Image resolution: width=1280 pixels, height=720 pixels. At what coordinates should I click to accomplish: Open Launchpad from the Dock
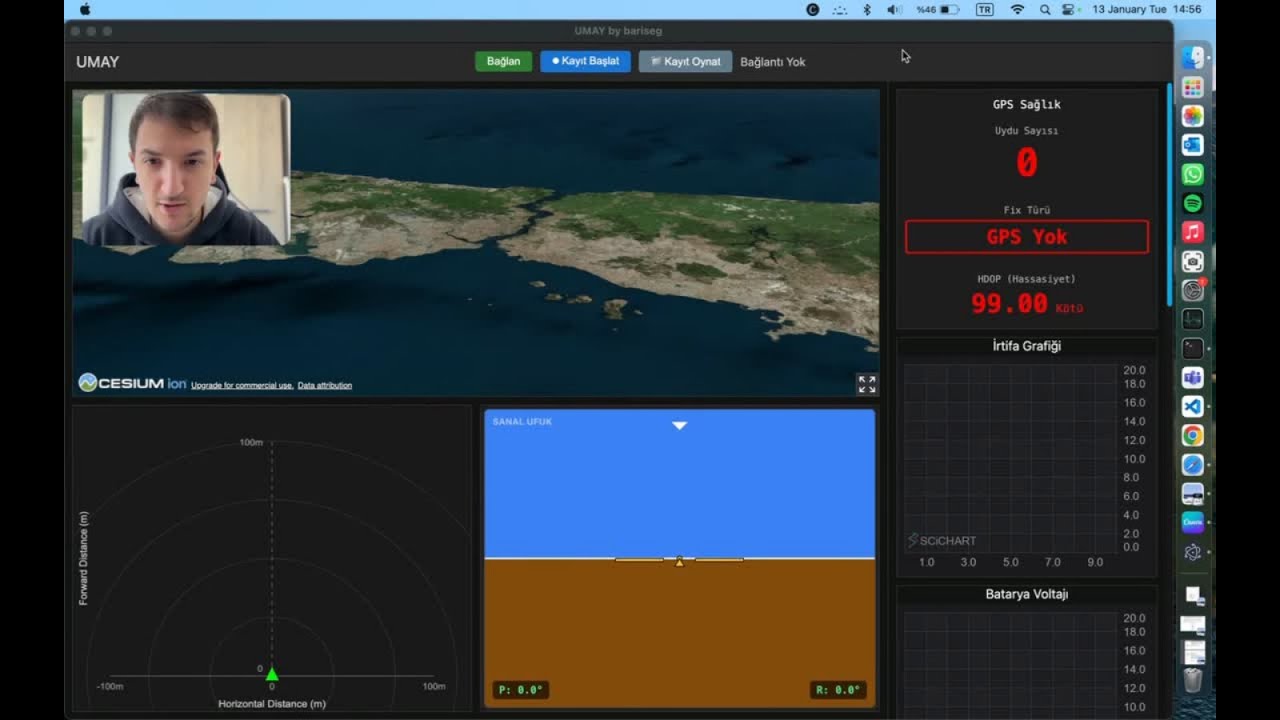click(x=1193, y=88)
